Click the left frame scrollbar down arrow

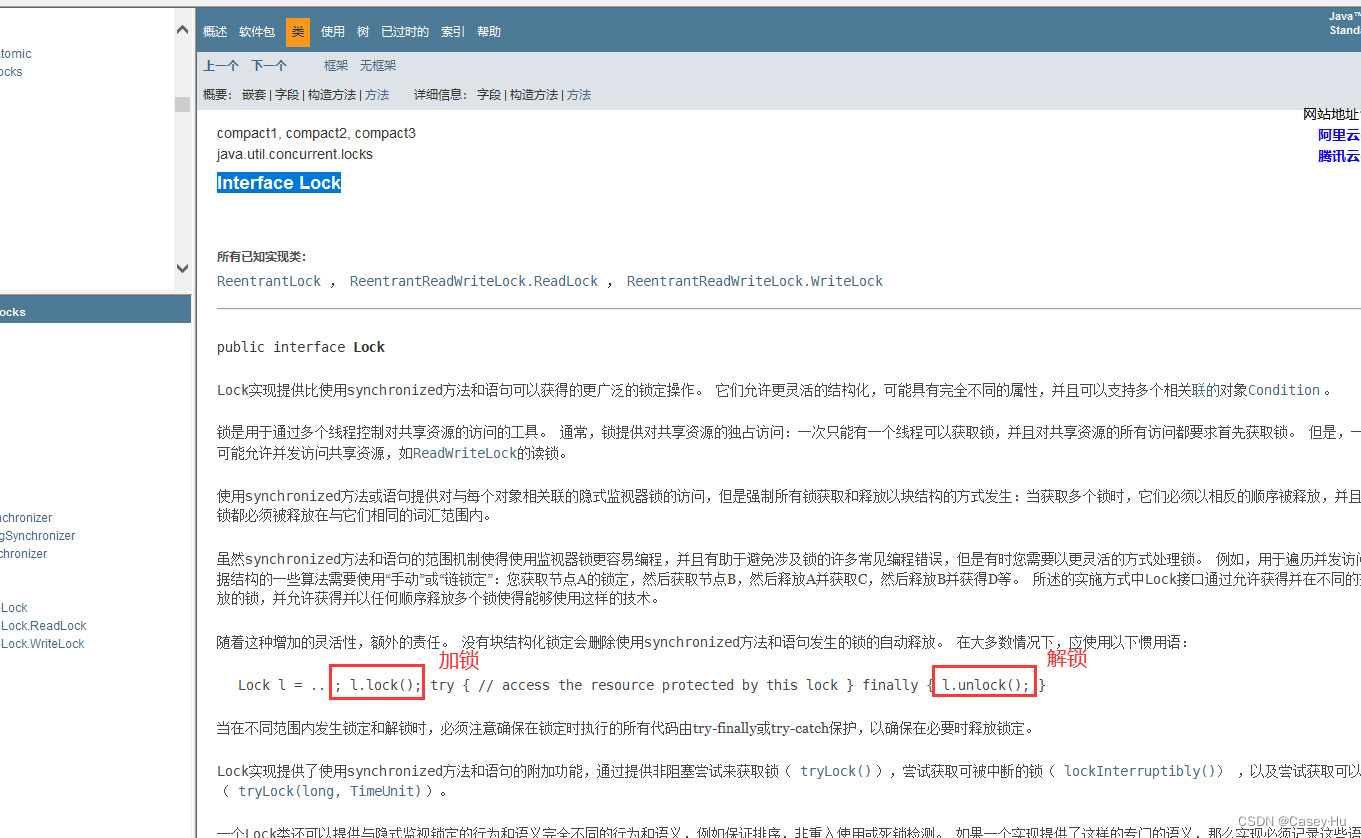(182, 268)
